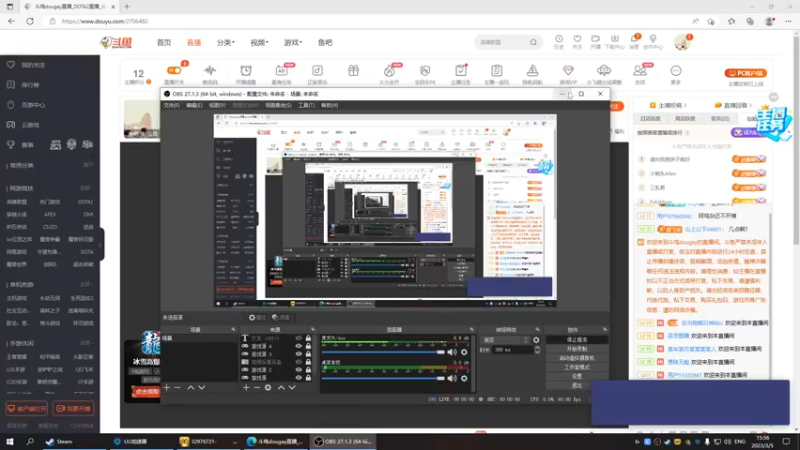
Task: Toggle visibility of 窗口采集 4 source
Action: click(298, 346)
